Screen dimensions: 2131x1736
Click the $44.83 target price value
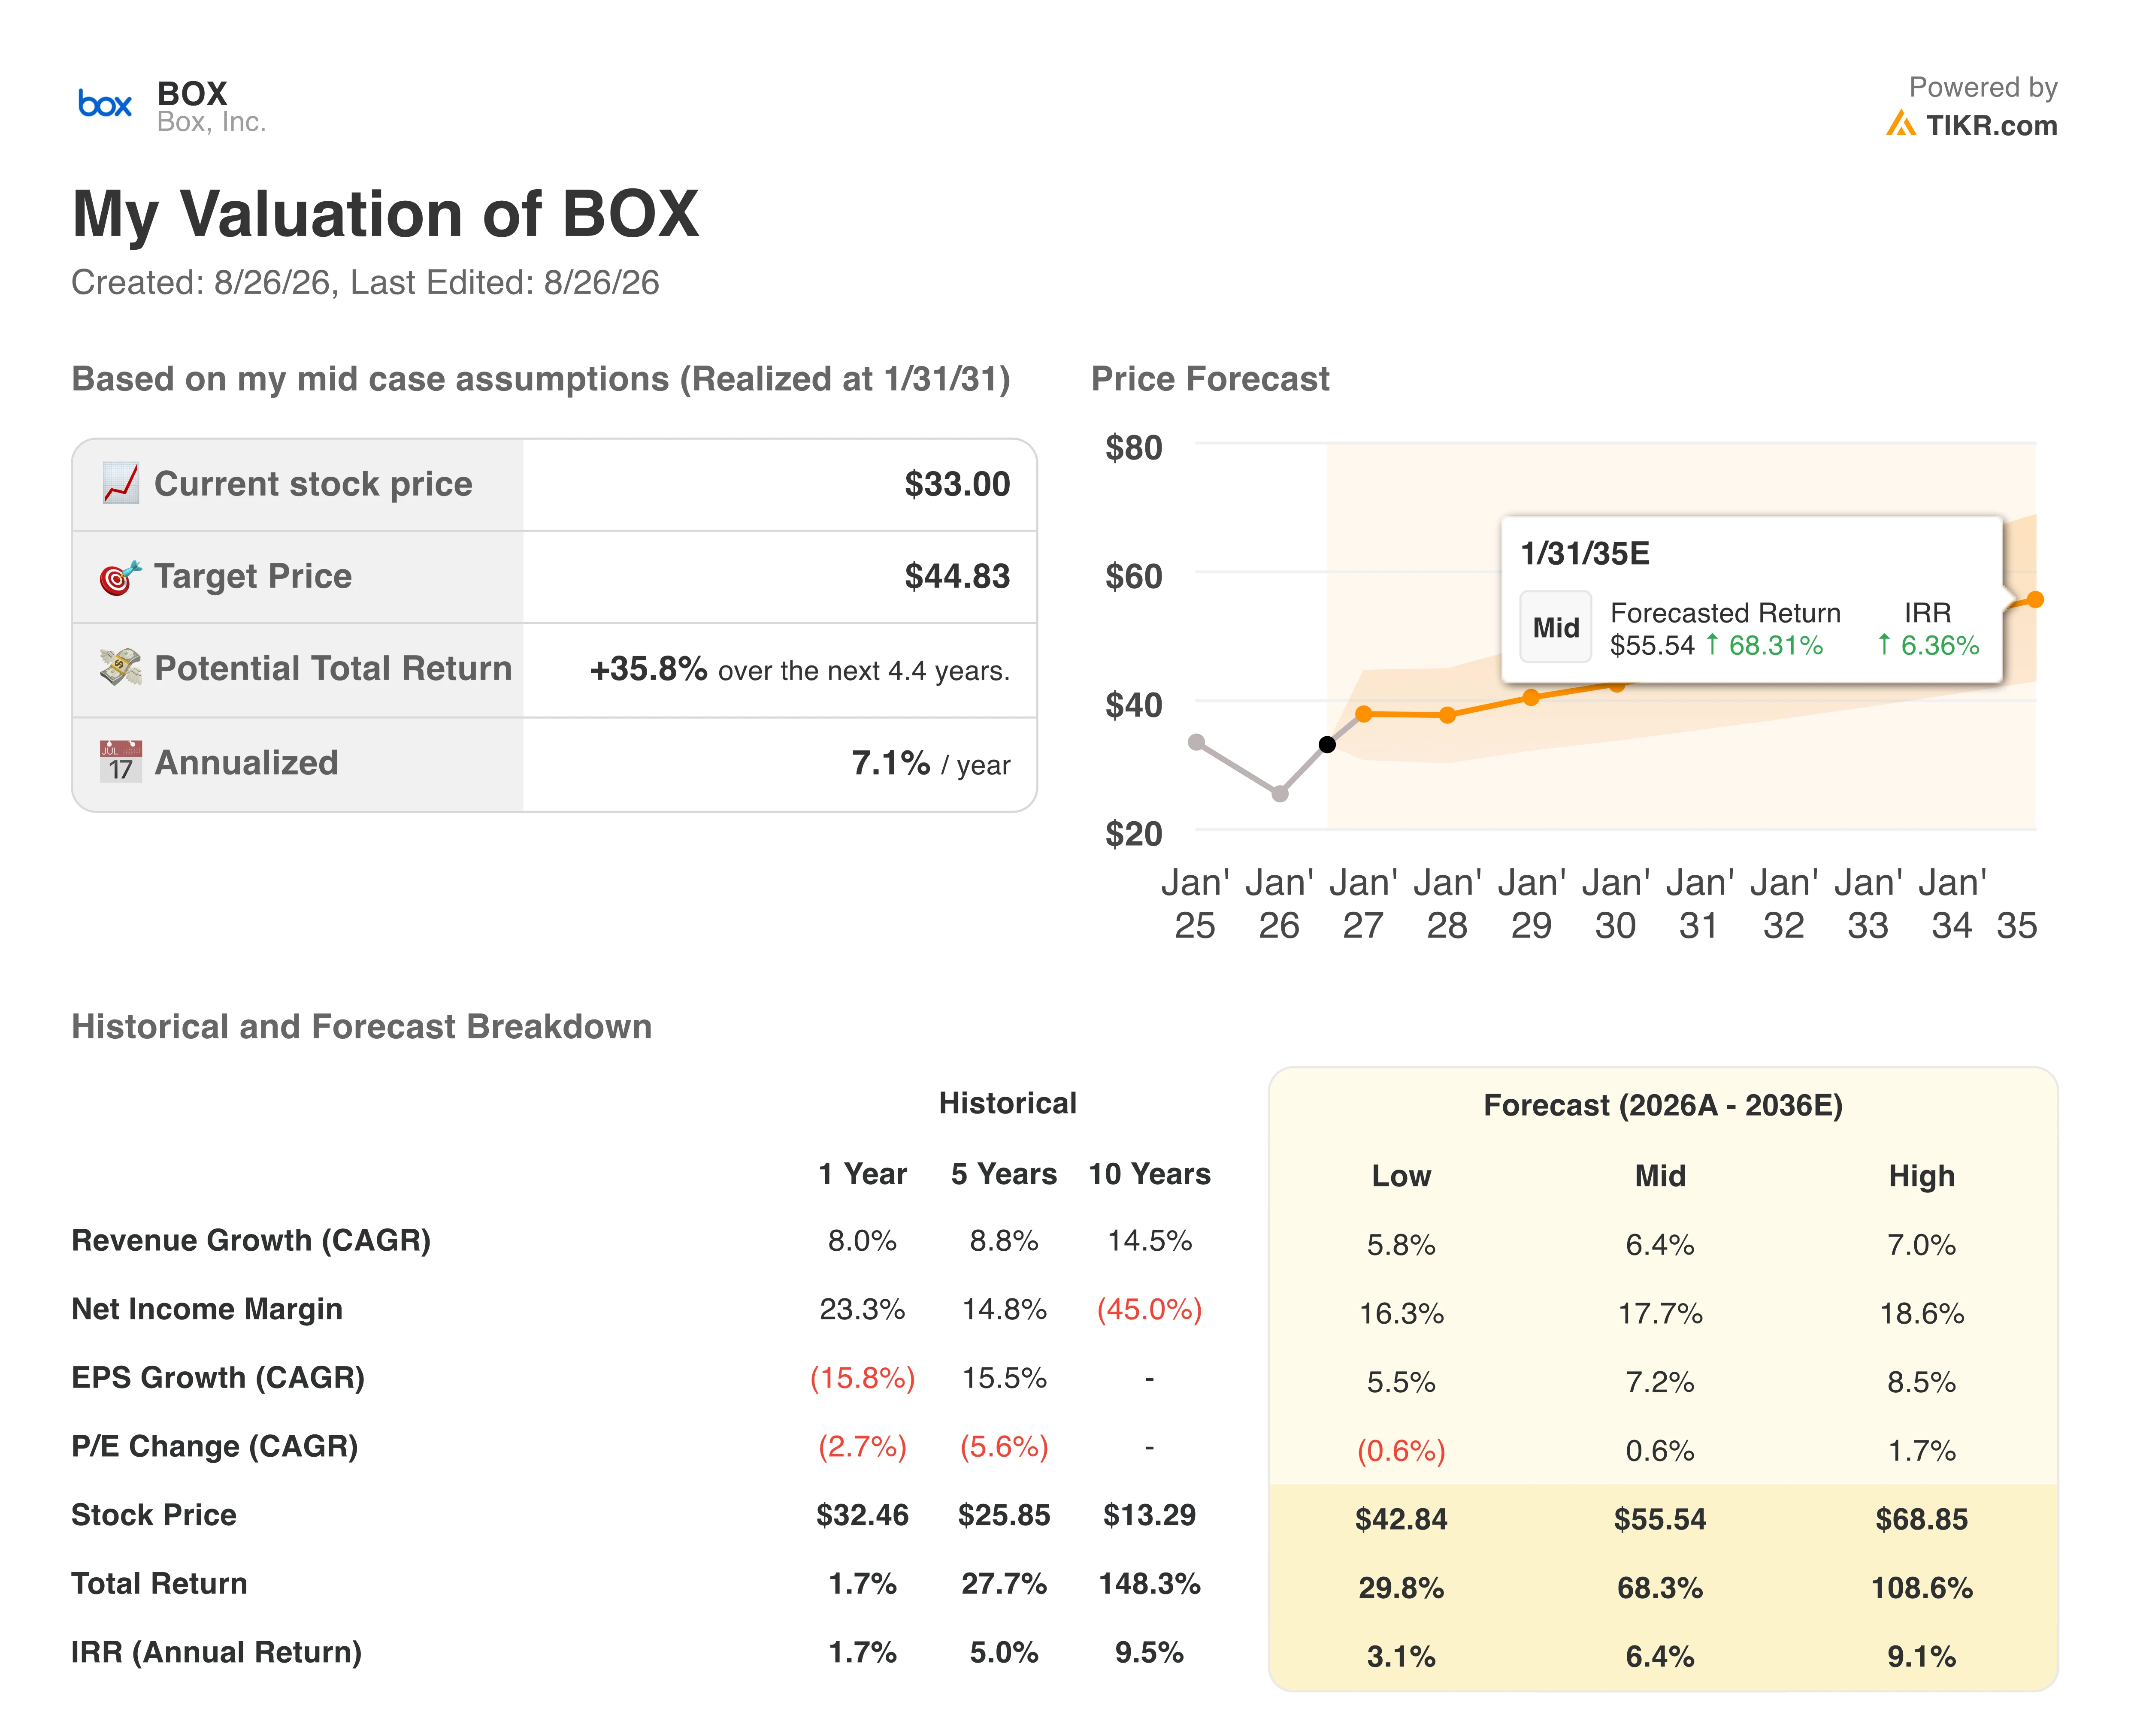click(x=957, y=576)
